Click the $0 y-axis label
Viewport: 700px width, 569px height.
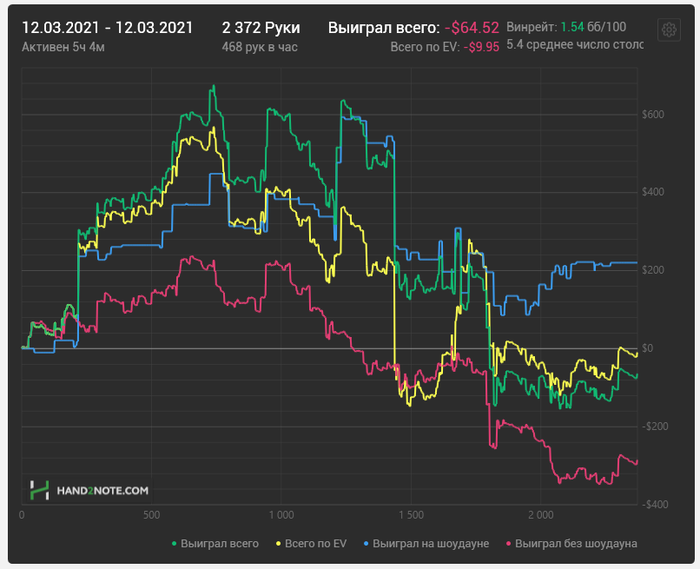click(x=647, y=348)
